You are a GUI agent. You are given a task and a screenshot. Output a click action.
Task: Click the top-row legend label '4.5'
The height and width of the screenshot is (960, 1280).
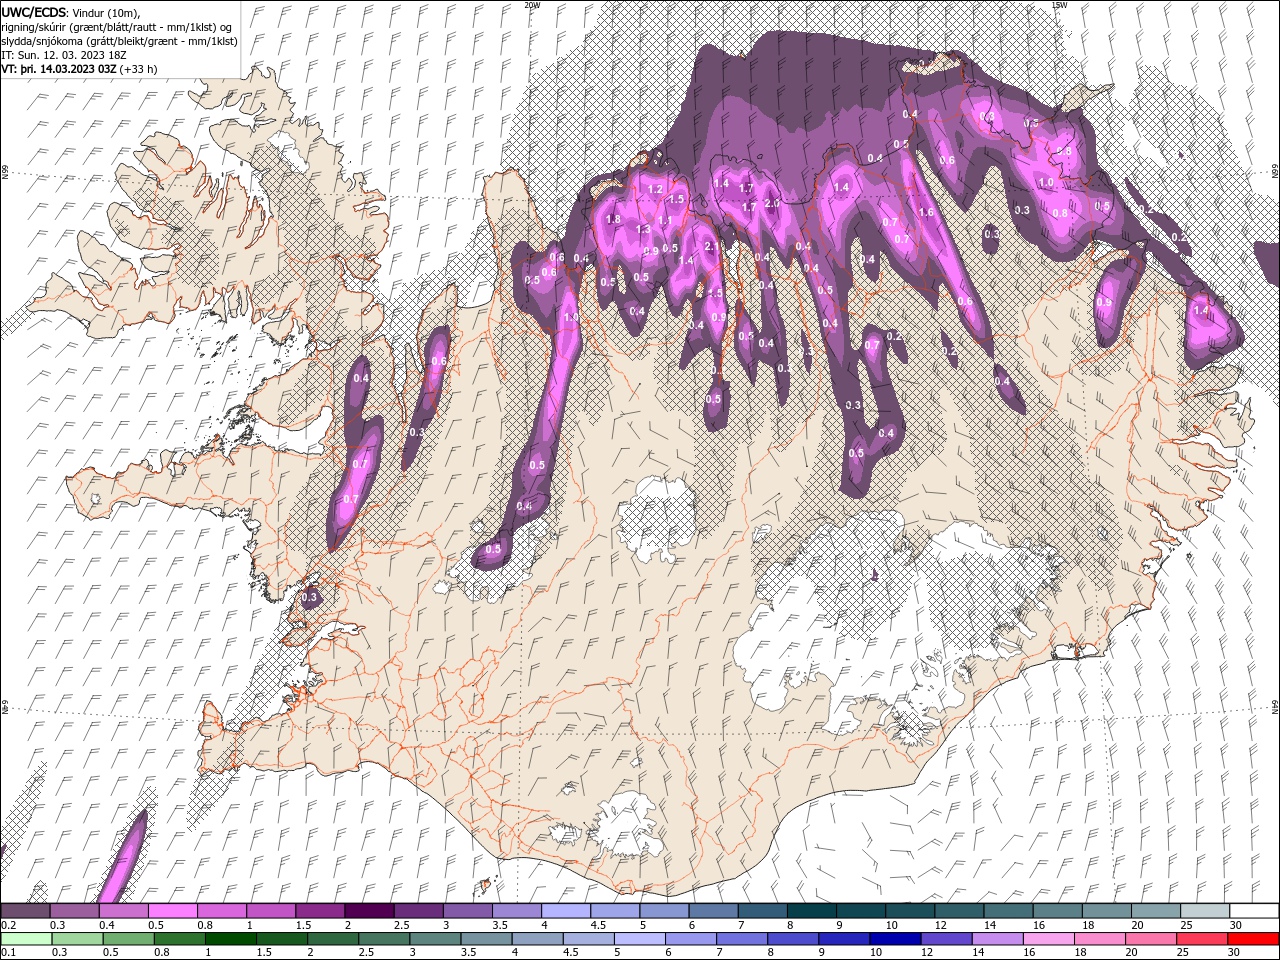(x=598, y=925)
